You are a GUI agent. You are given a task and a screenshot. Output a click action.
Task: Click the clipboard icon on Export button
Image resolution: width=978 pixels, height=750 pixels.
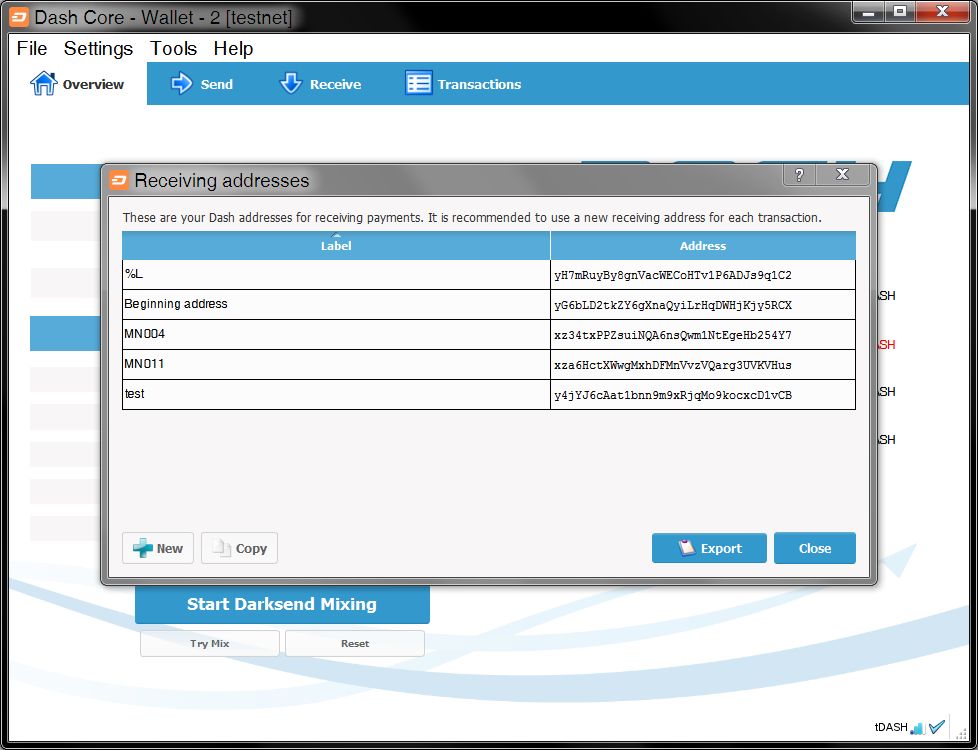[x=686, y=547]
